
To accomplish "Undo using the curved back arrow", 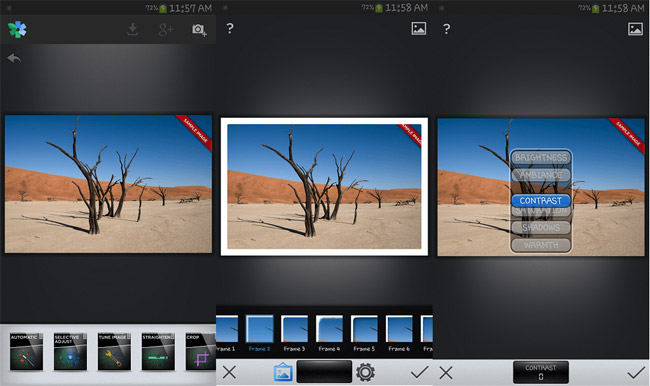I will (x=14, y=58).
